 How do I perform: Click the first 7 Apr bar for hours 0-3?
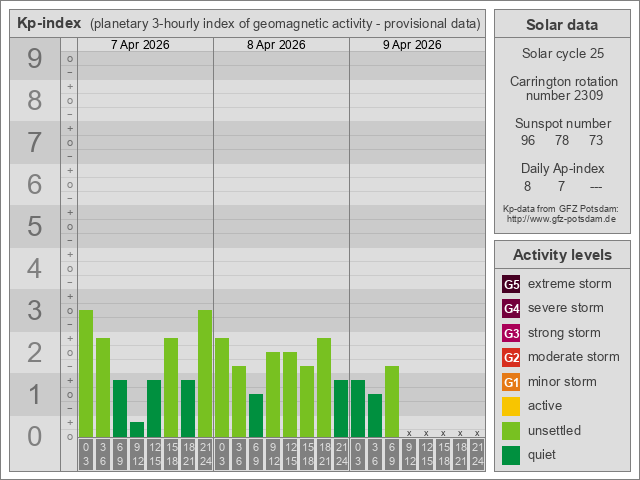tap(86, 373)
